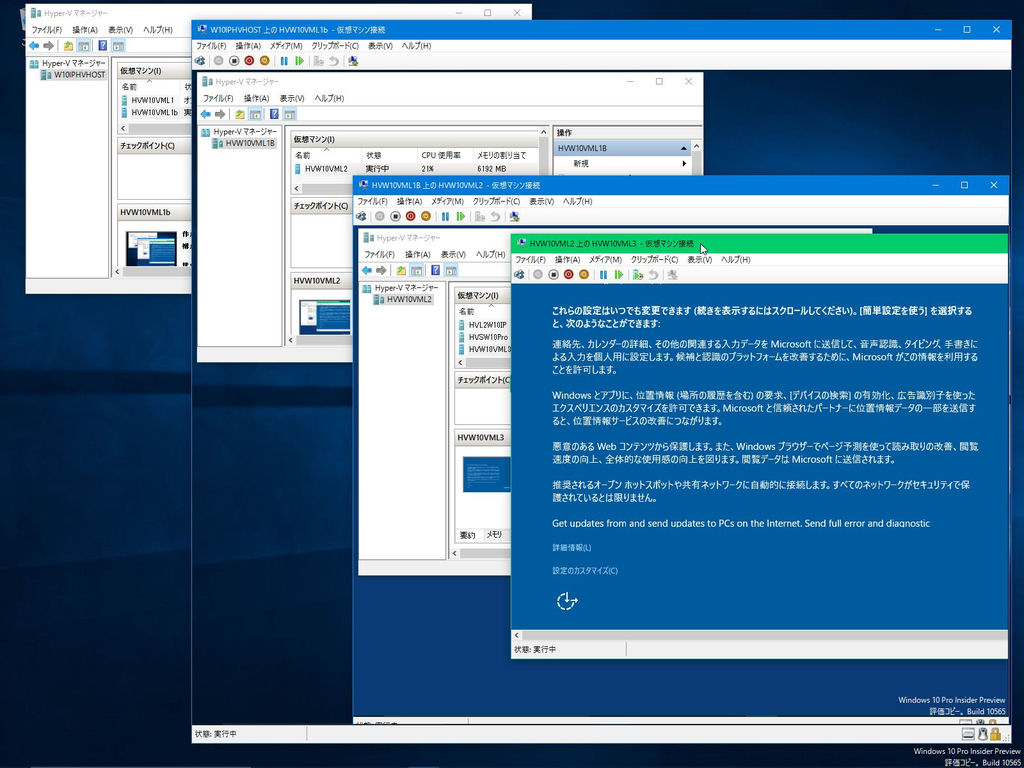Toggle action pane icon in outermost W10IPHVHOST manager toolbar
Screen dimensions: 1024x768
(118, 46)
